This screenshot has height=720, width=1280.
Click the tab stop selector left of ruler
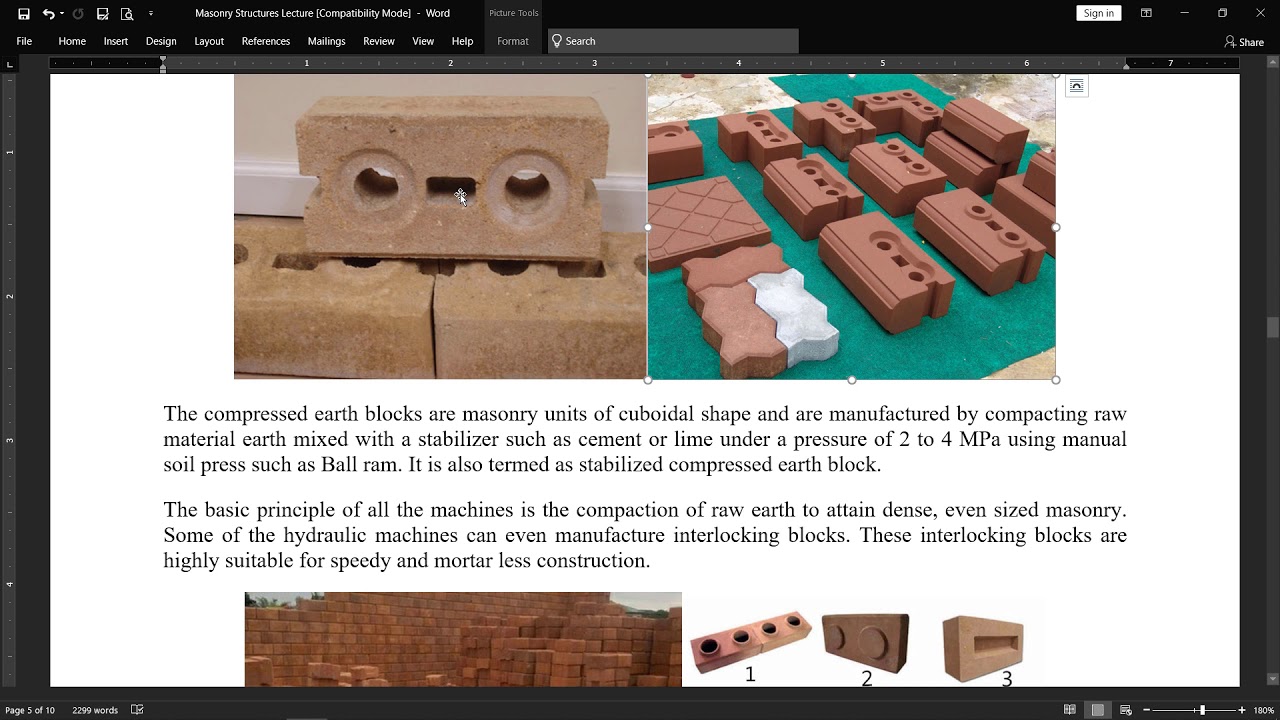[10, 64]
